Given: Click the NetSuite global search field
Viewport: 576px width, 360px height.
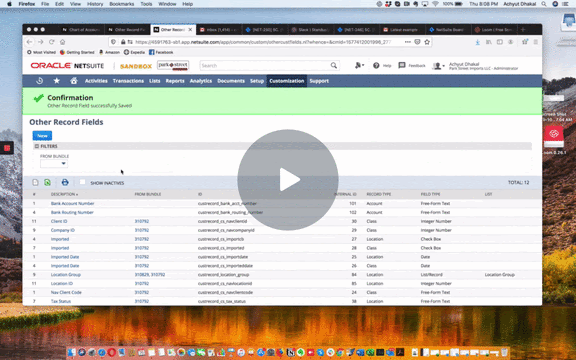Looking at the screenshot, I should (x=264, y=65).
